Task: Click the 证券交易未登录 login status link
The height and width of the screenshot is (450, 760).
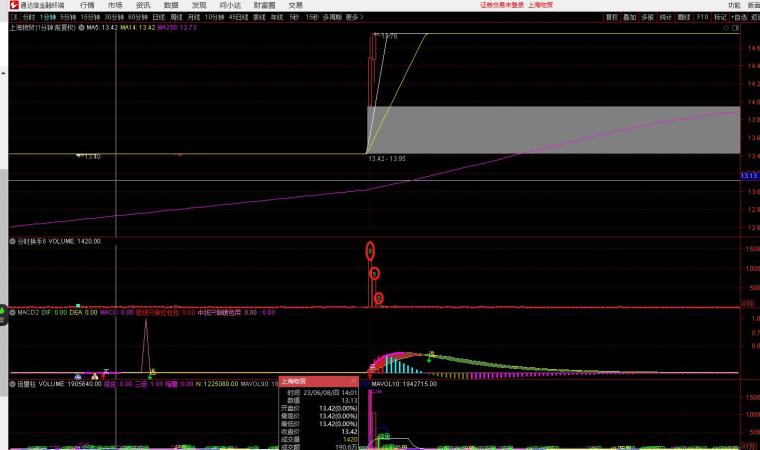Action: point(502,5)
